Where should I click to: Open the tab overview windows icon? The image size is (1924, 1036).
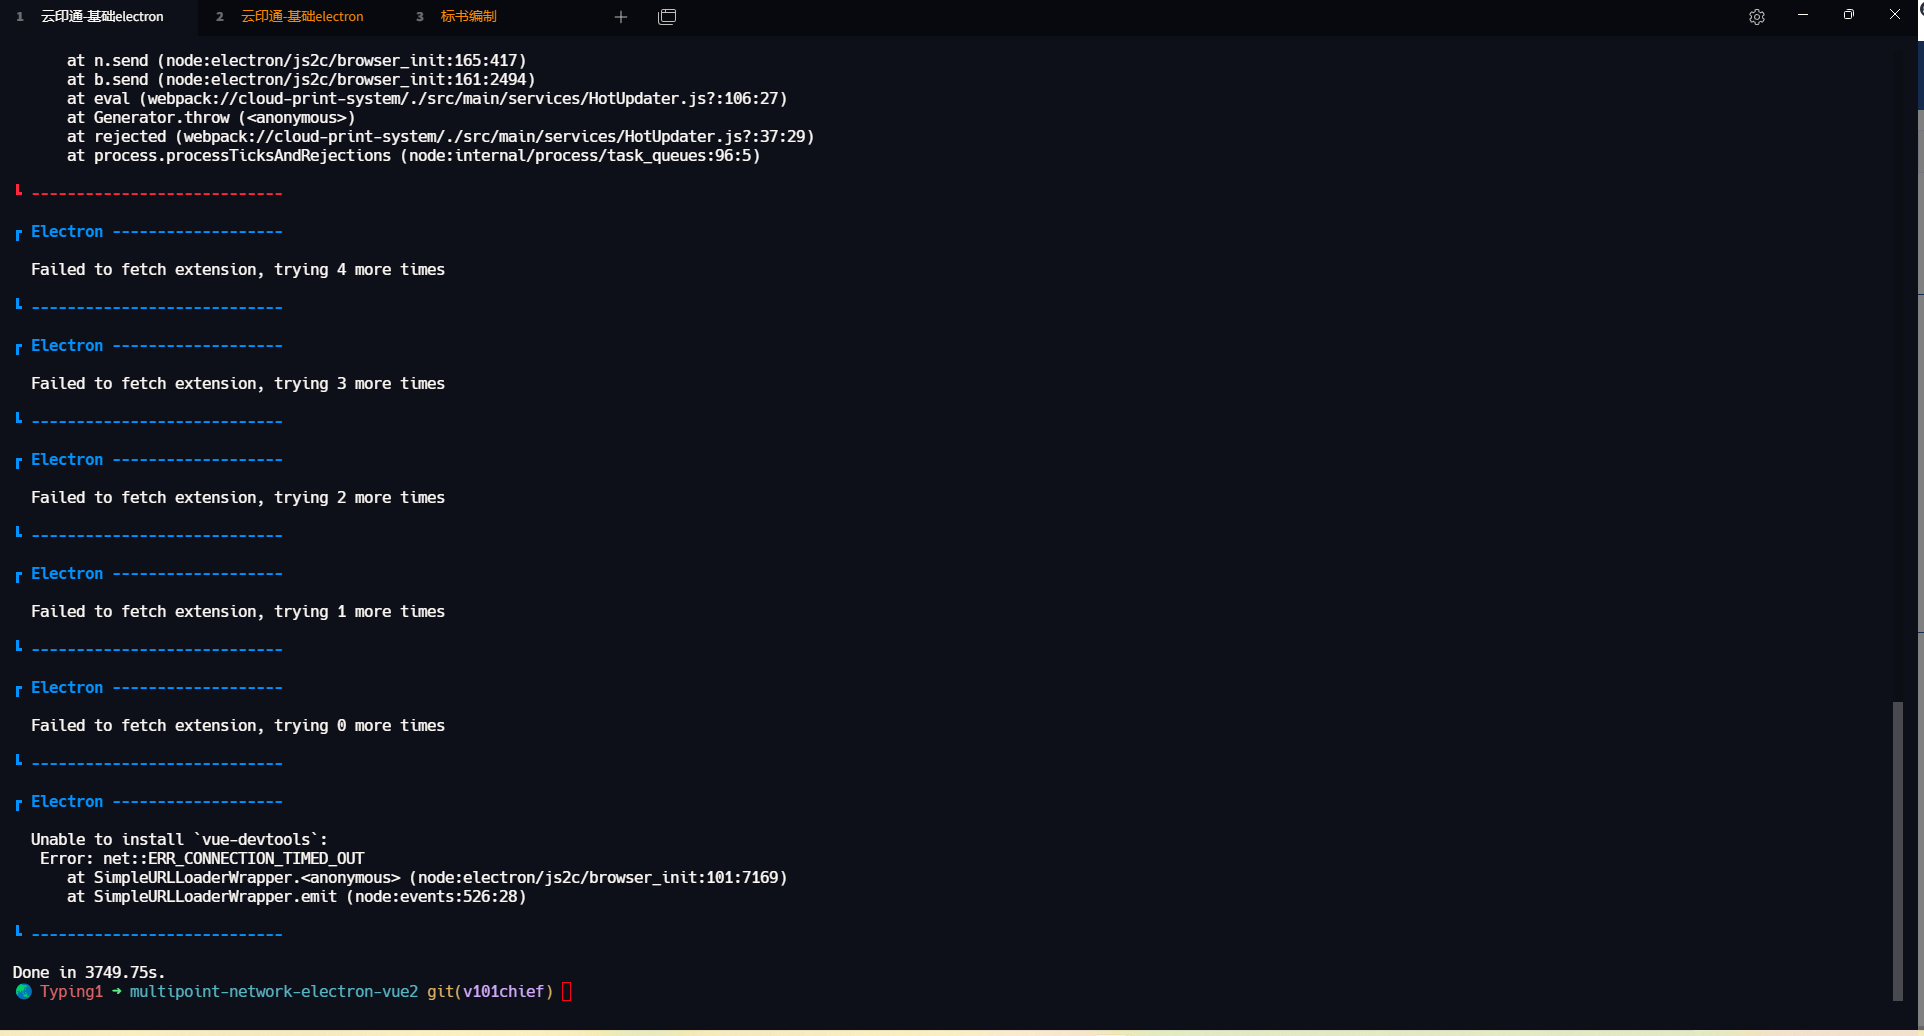pos(667,17)
